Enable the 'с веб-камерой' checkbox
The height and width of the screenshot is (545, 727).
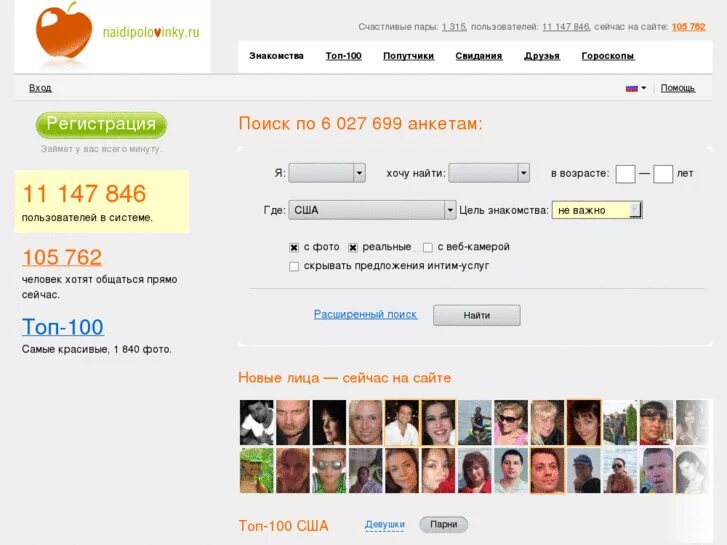pos(427,248)
